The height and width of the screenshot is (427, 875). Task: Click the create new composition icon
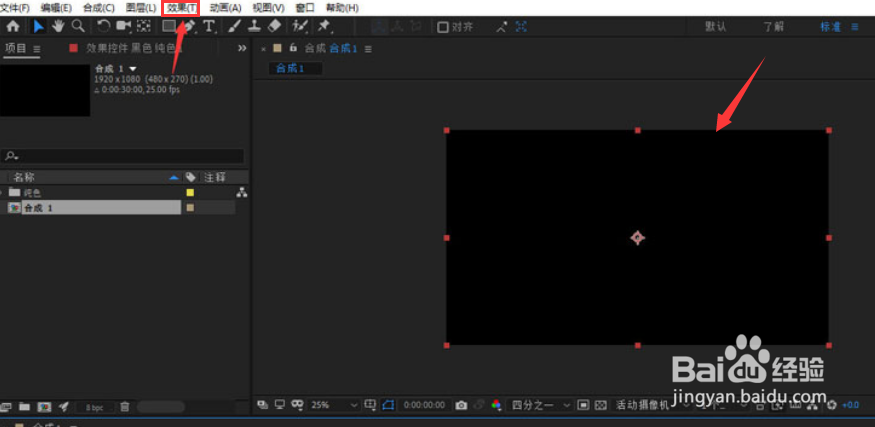pyautogui.click(x=44, y=406)
